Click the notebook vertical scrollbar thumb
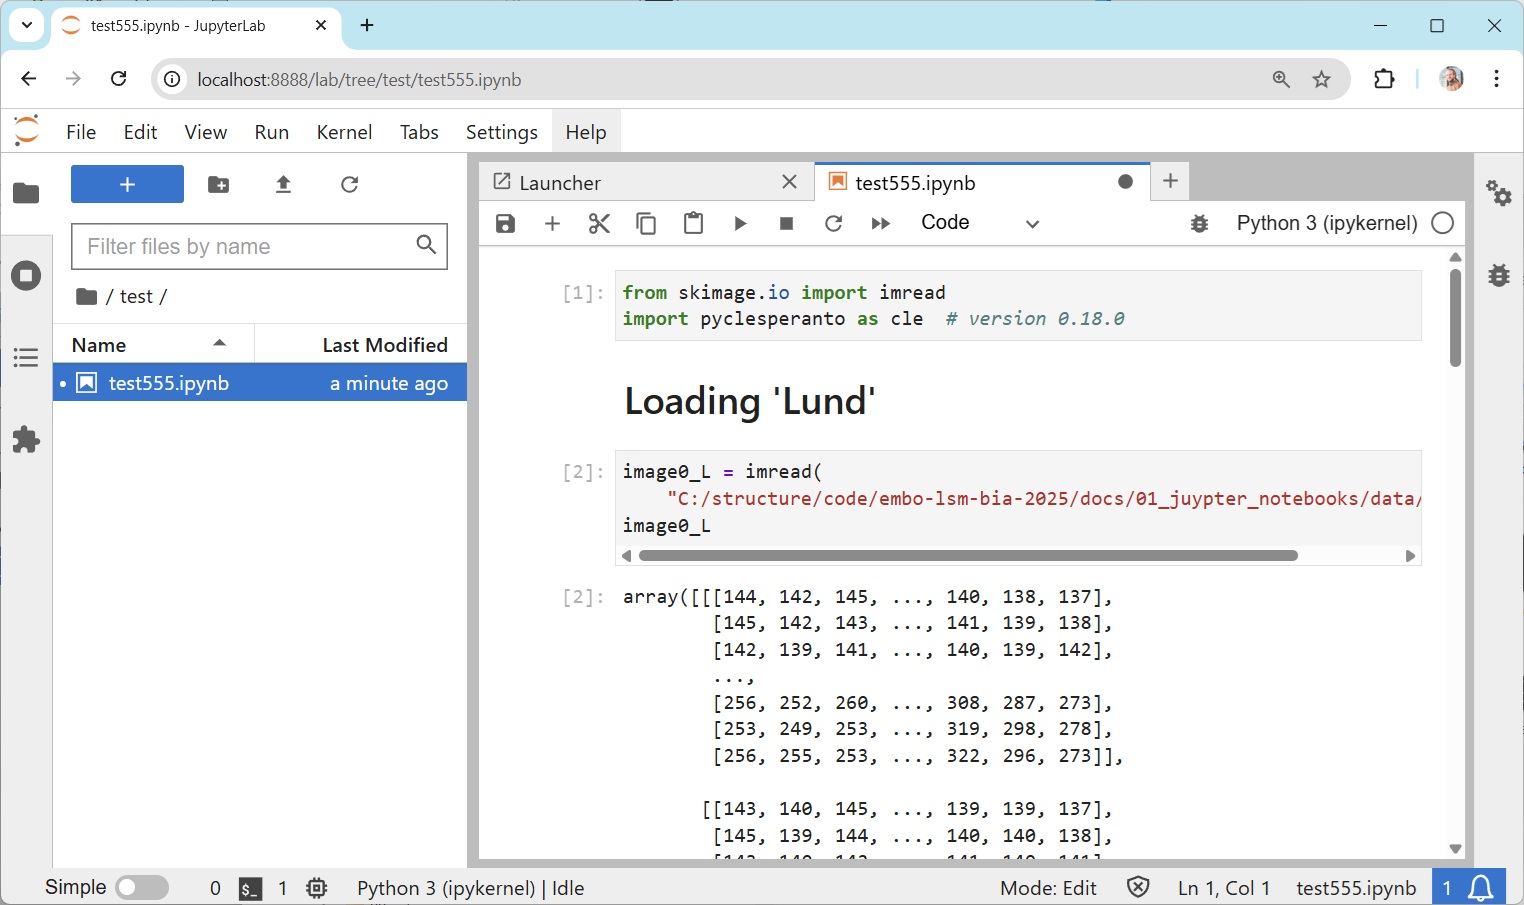Screen dimensions: 1524x905 coord(1455,318)
